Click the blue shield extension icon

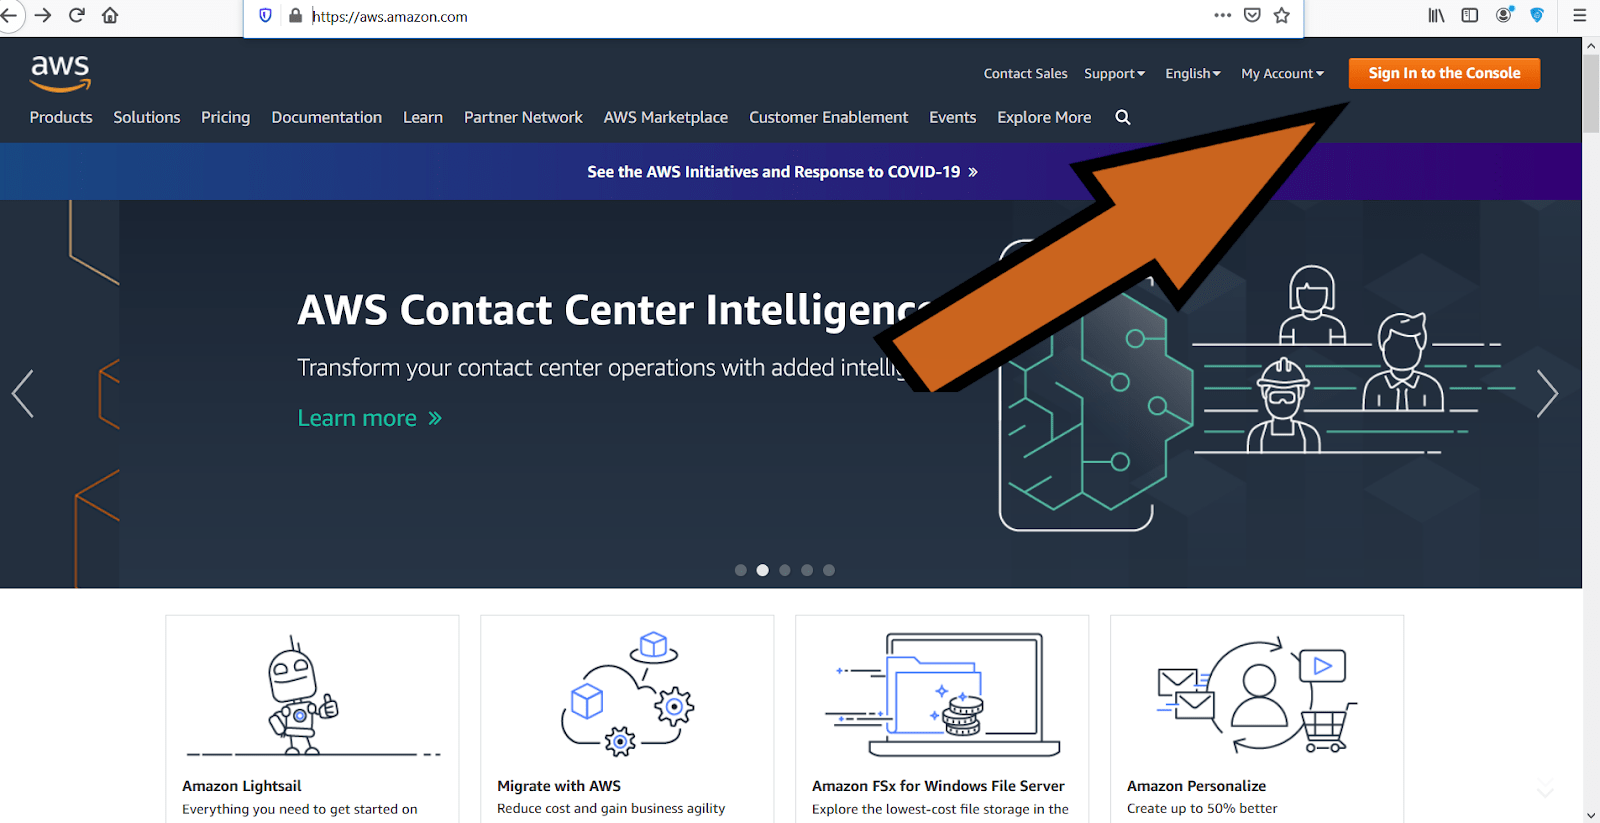(1537, 15)
